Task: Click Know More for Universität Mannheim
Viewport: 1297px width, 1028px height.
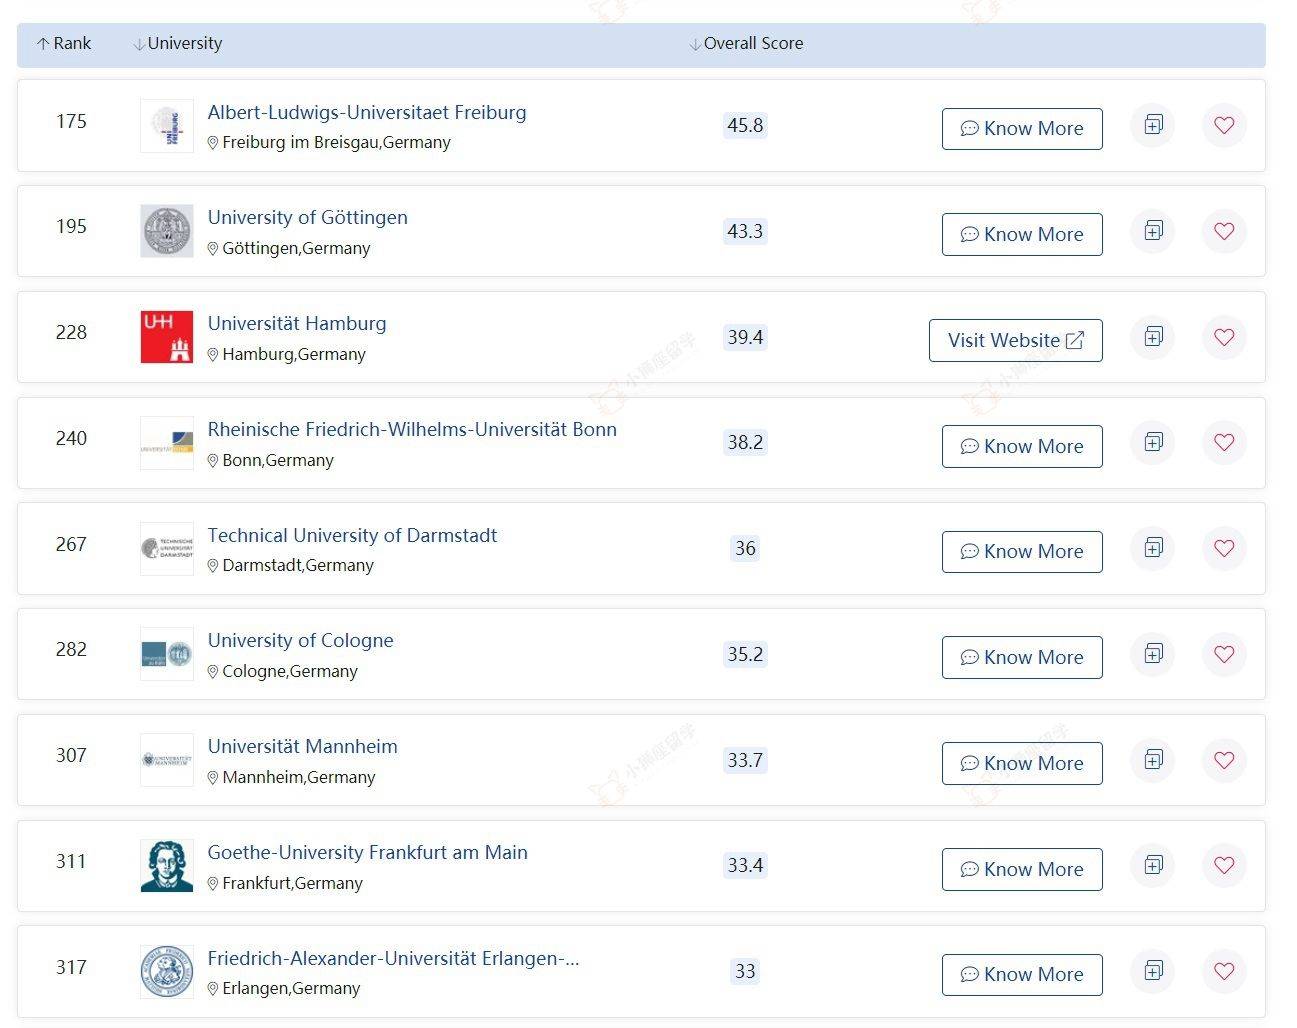Action: (x=1022, y=764)
